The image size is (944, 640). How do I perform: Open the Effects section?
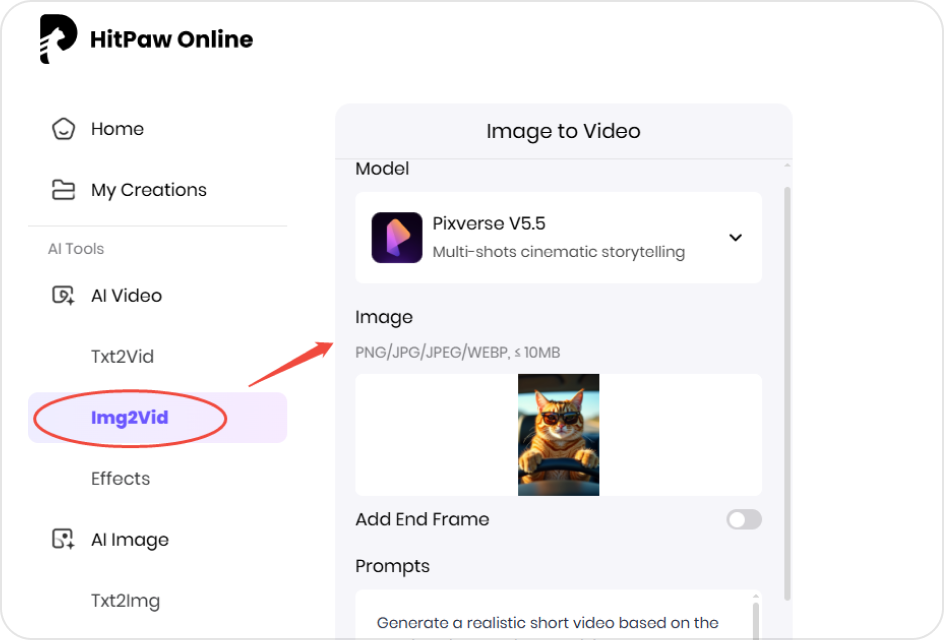click(x=120, y=478)
